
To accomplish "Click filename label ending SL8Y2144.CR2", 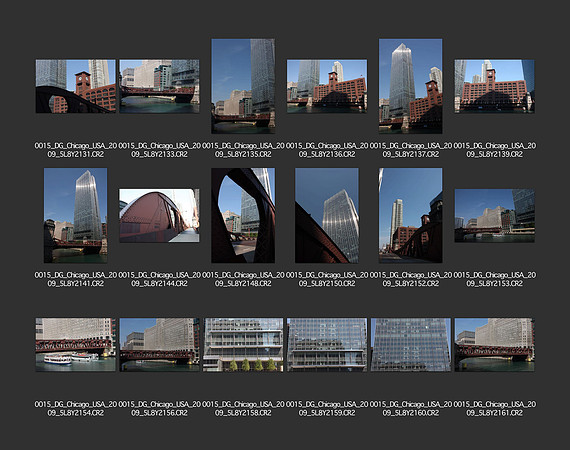I will point(159,279).
